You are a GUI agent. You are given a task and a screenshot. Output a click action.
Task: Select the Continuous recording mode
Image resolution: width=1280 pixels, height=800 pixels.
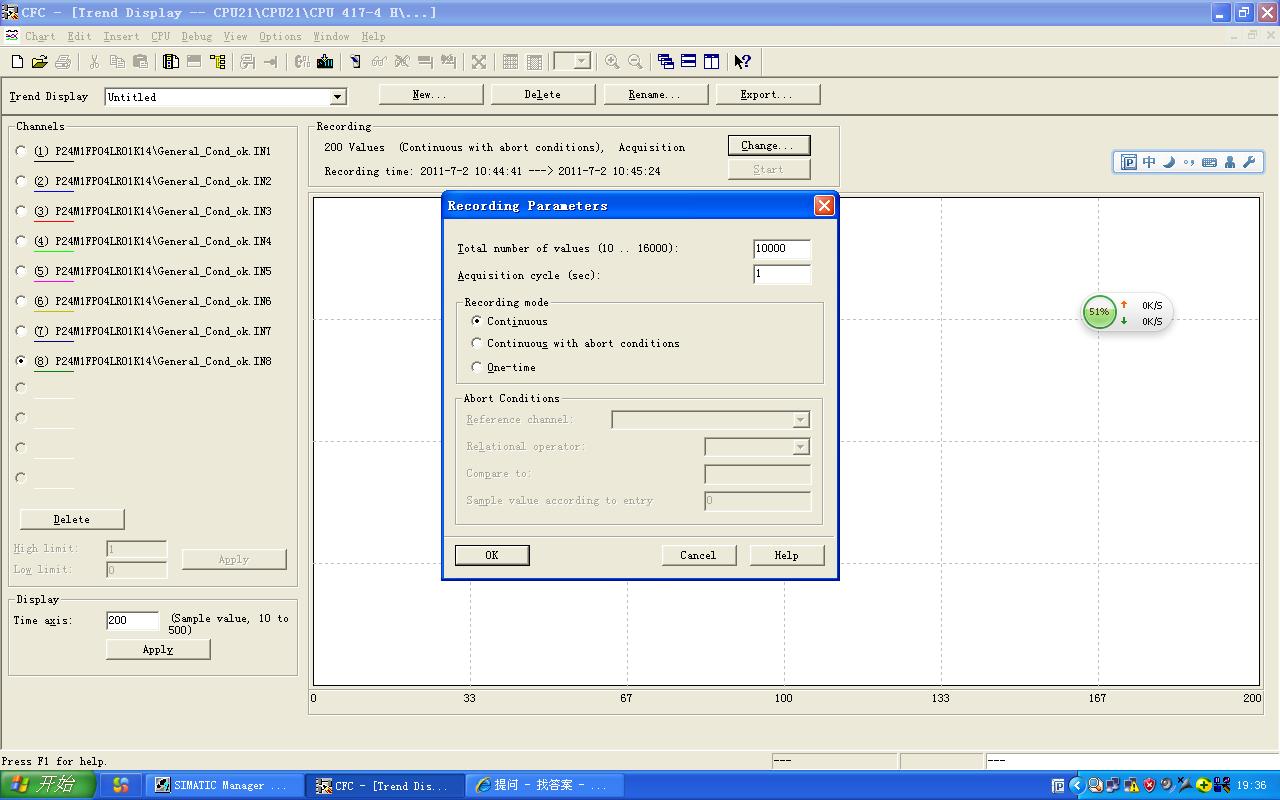pyautogui.click(x=477, y=321)
